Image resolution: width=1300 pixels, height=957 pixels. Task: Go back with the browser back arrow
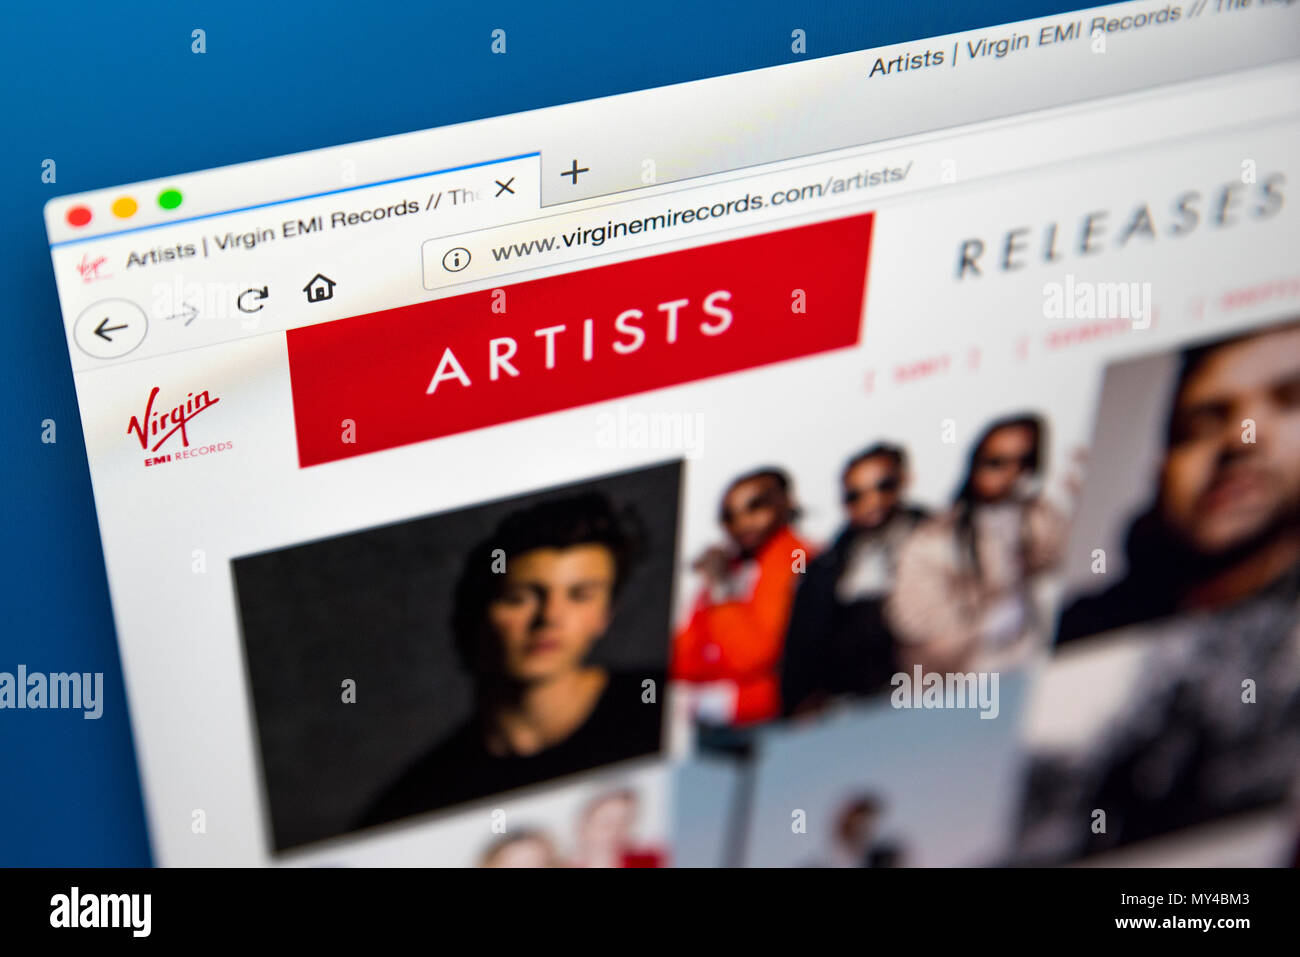pyautogui.click(x=110, y=328)
